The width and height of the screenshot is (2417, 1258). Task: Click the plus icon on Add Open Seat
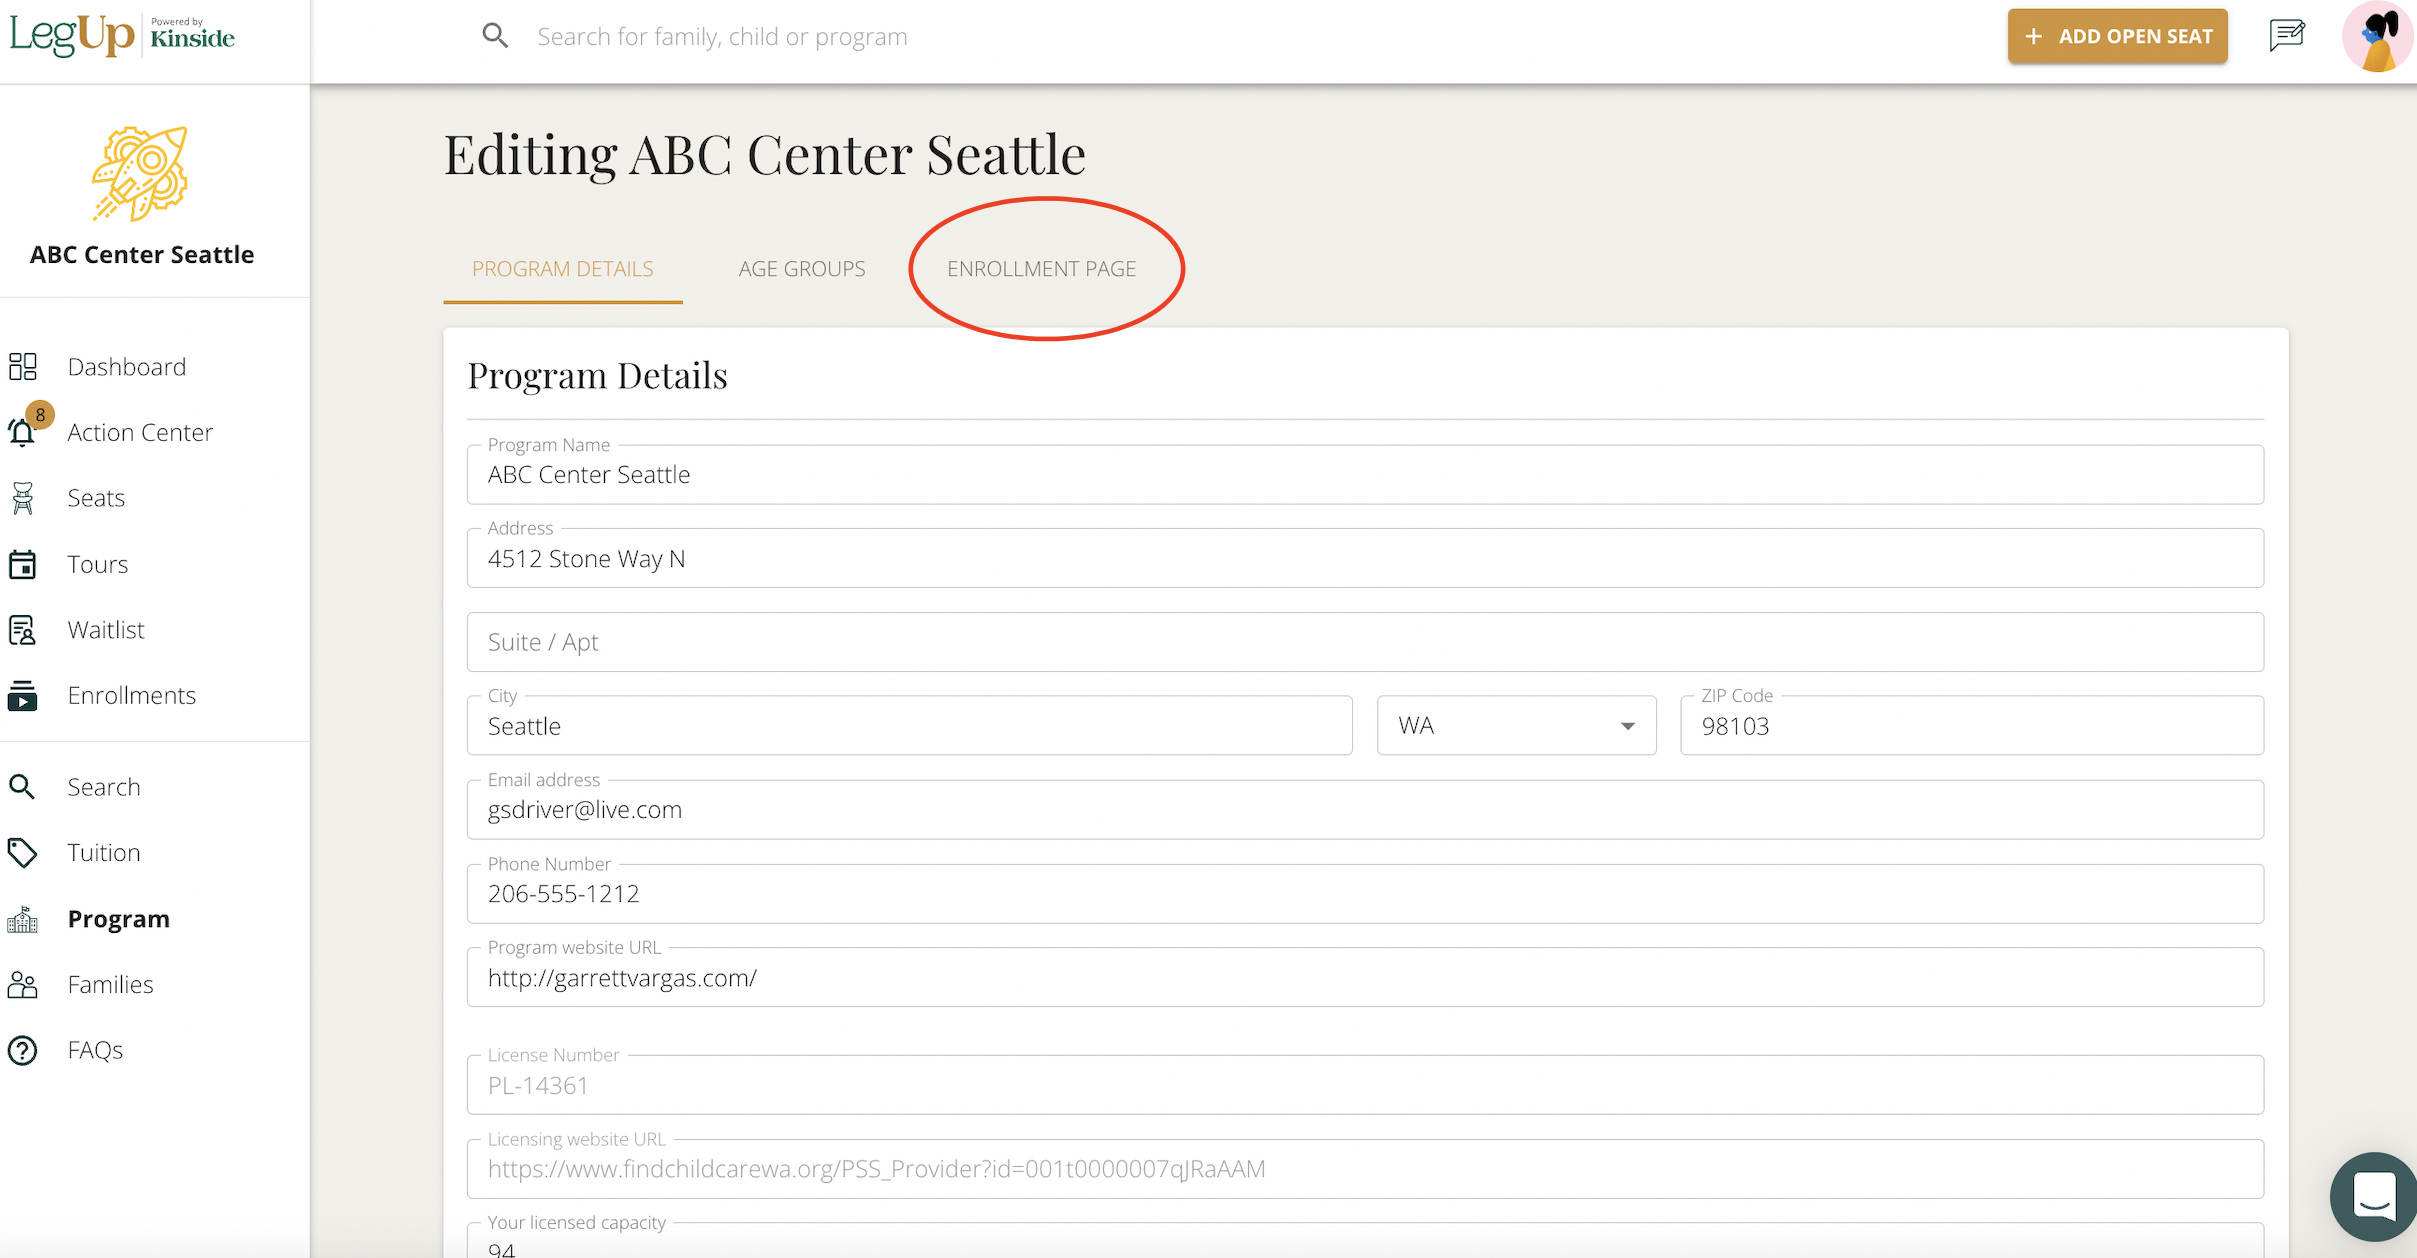tap(2033, 36)
